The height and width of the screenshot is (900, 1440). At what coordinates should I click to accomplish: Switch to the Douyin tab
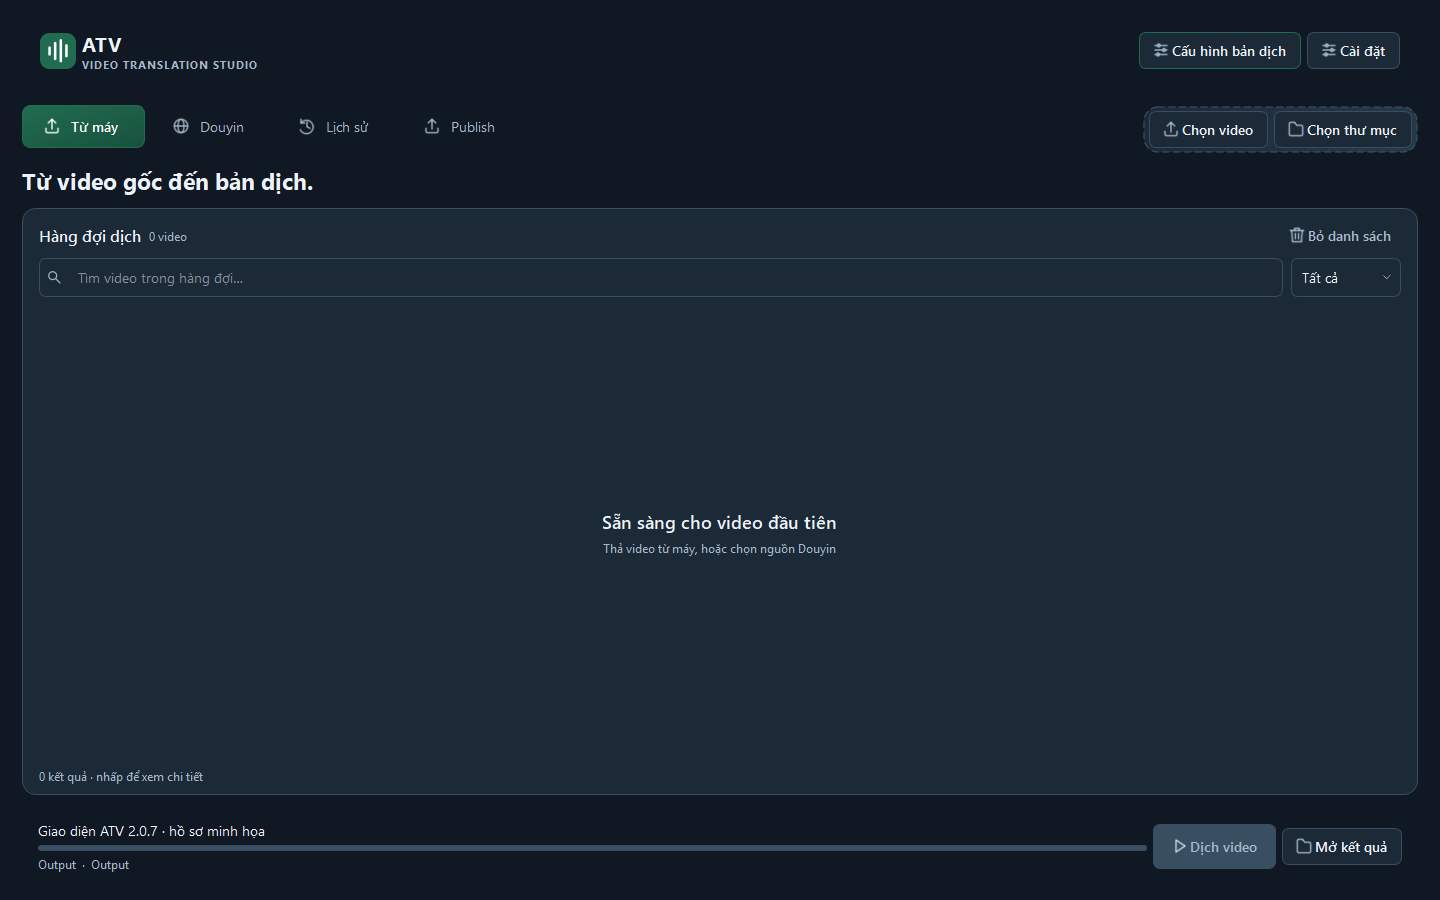point(208,127)
